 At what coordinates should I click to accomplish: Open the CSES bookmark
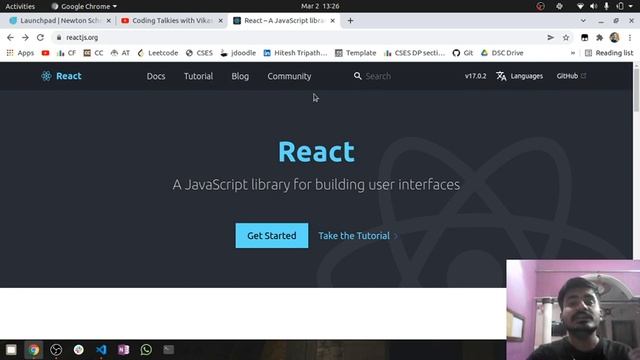pyautogui.click(x=199, y=53)
